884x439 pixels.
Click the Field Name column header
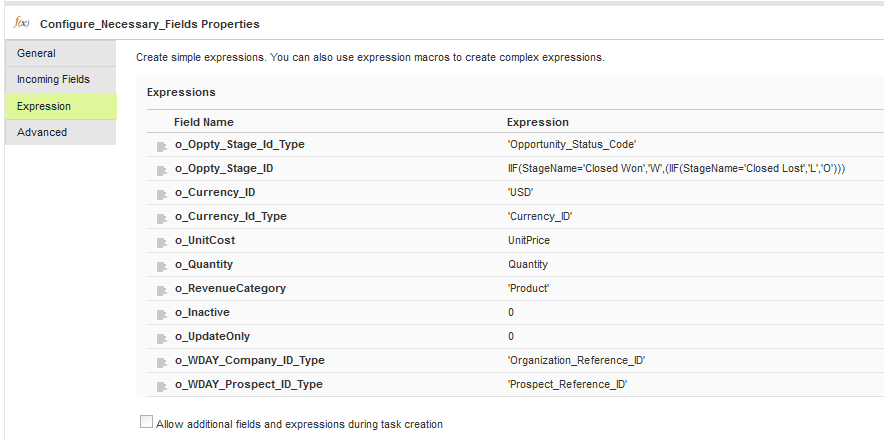204,122
